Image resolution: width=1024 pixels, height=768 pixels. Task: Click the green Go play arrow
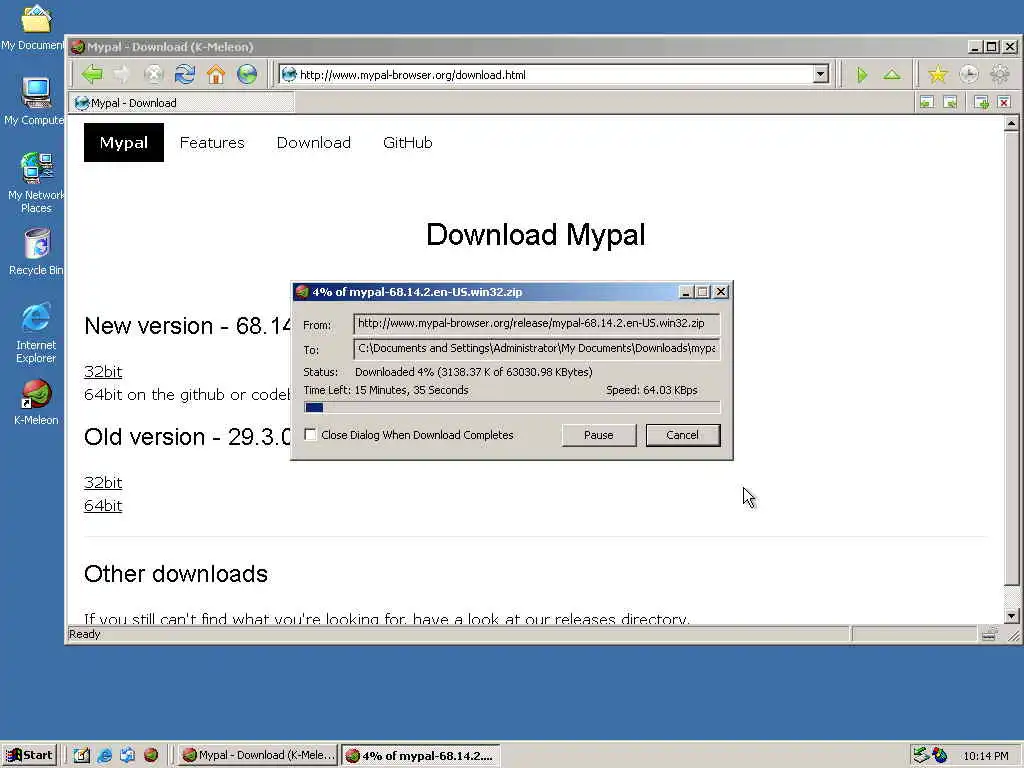862,74
